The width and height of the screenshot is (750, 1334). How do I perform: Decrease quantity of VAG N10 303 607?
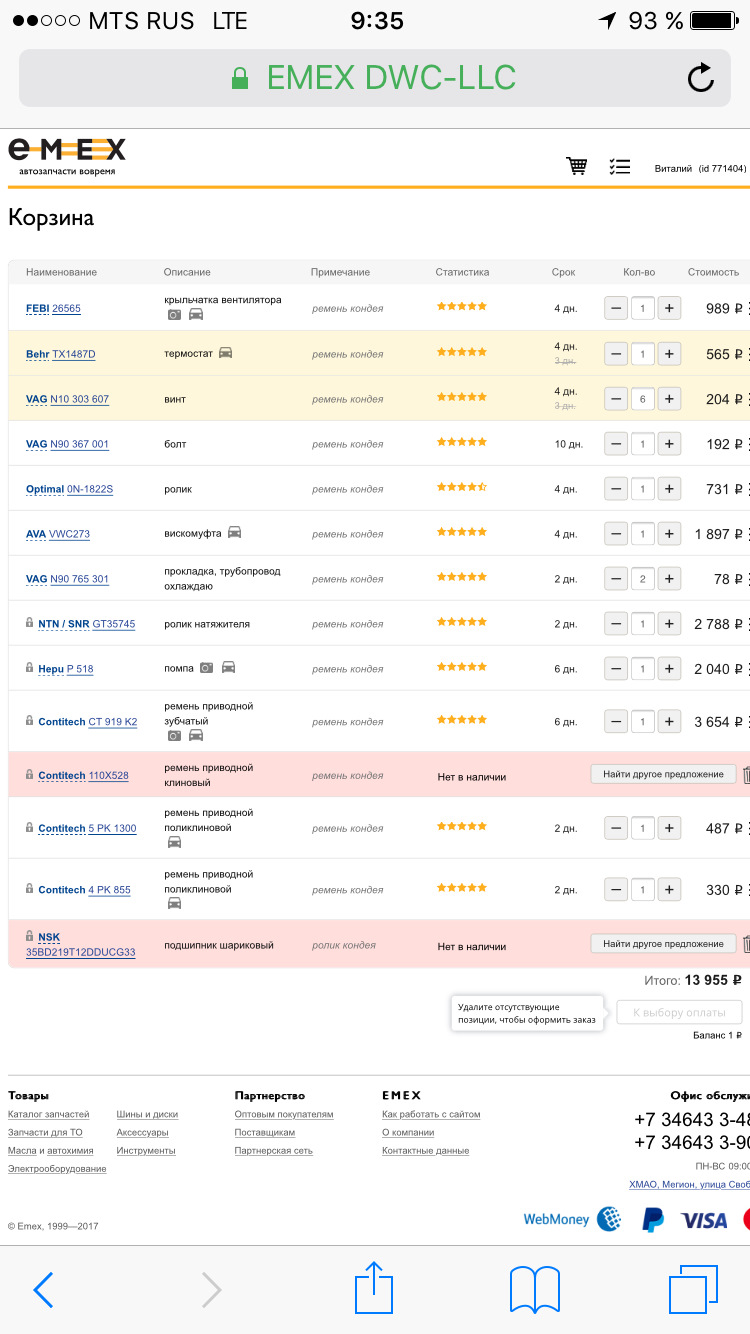[616, 398]
